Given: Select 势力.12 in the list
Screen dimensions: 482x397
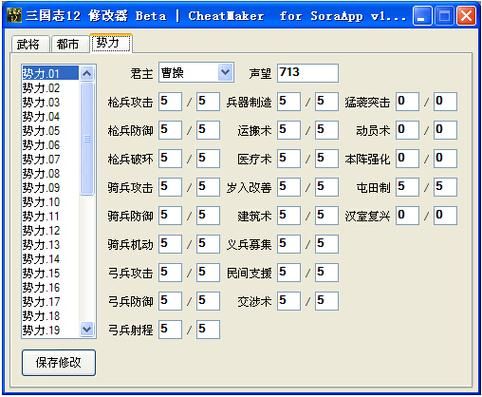Looking at the screenshot, I should tap(50, 231).
